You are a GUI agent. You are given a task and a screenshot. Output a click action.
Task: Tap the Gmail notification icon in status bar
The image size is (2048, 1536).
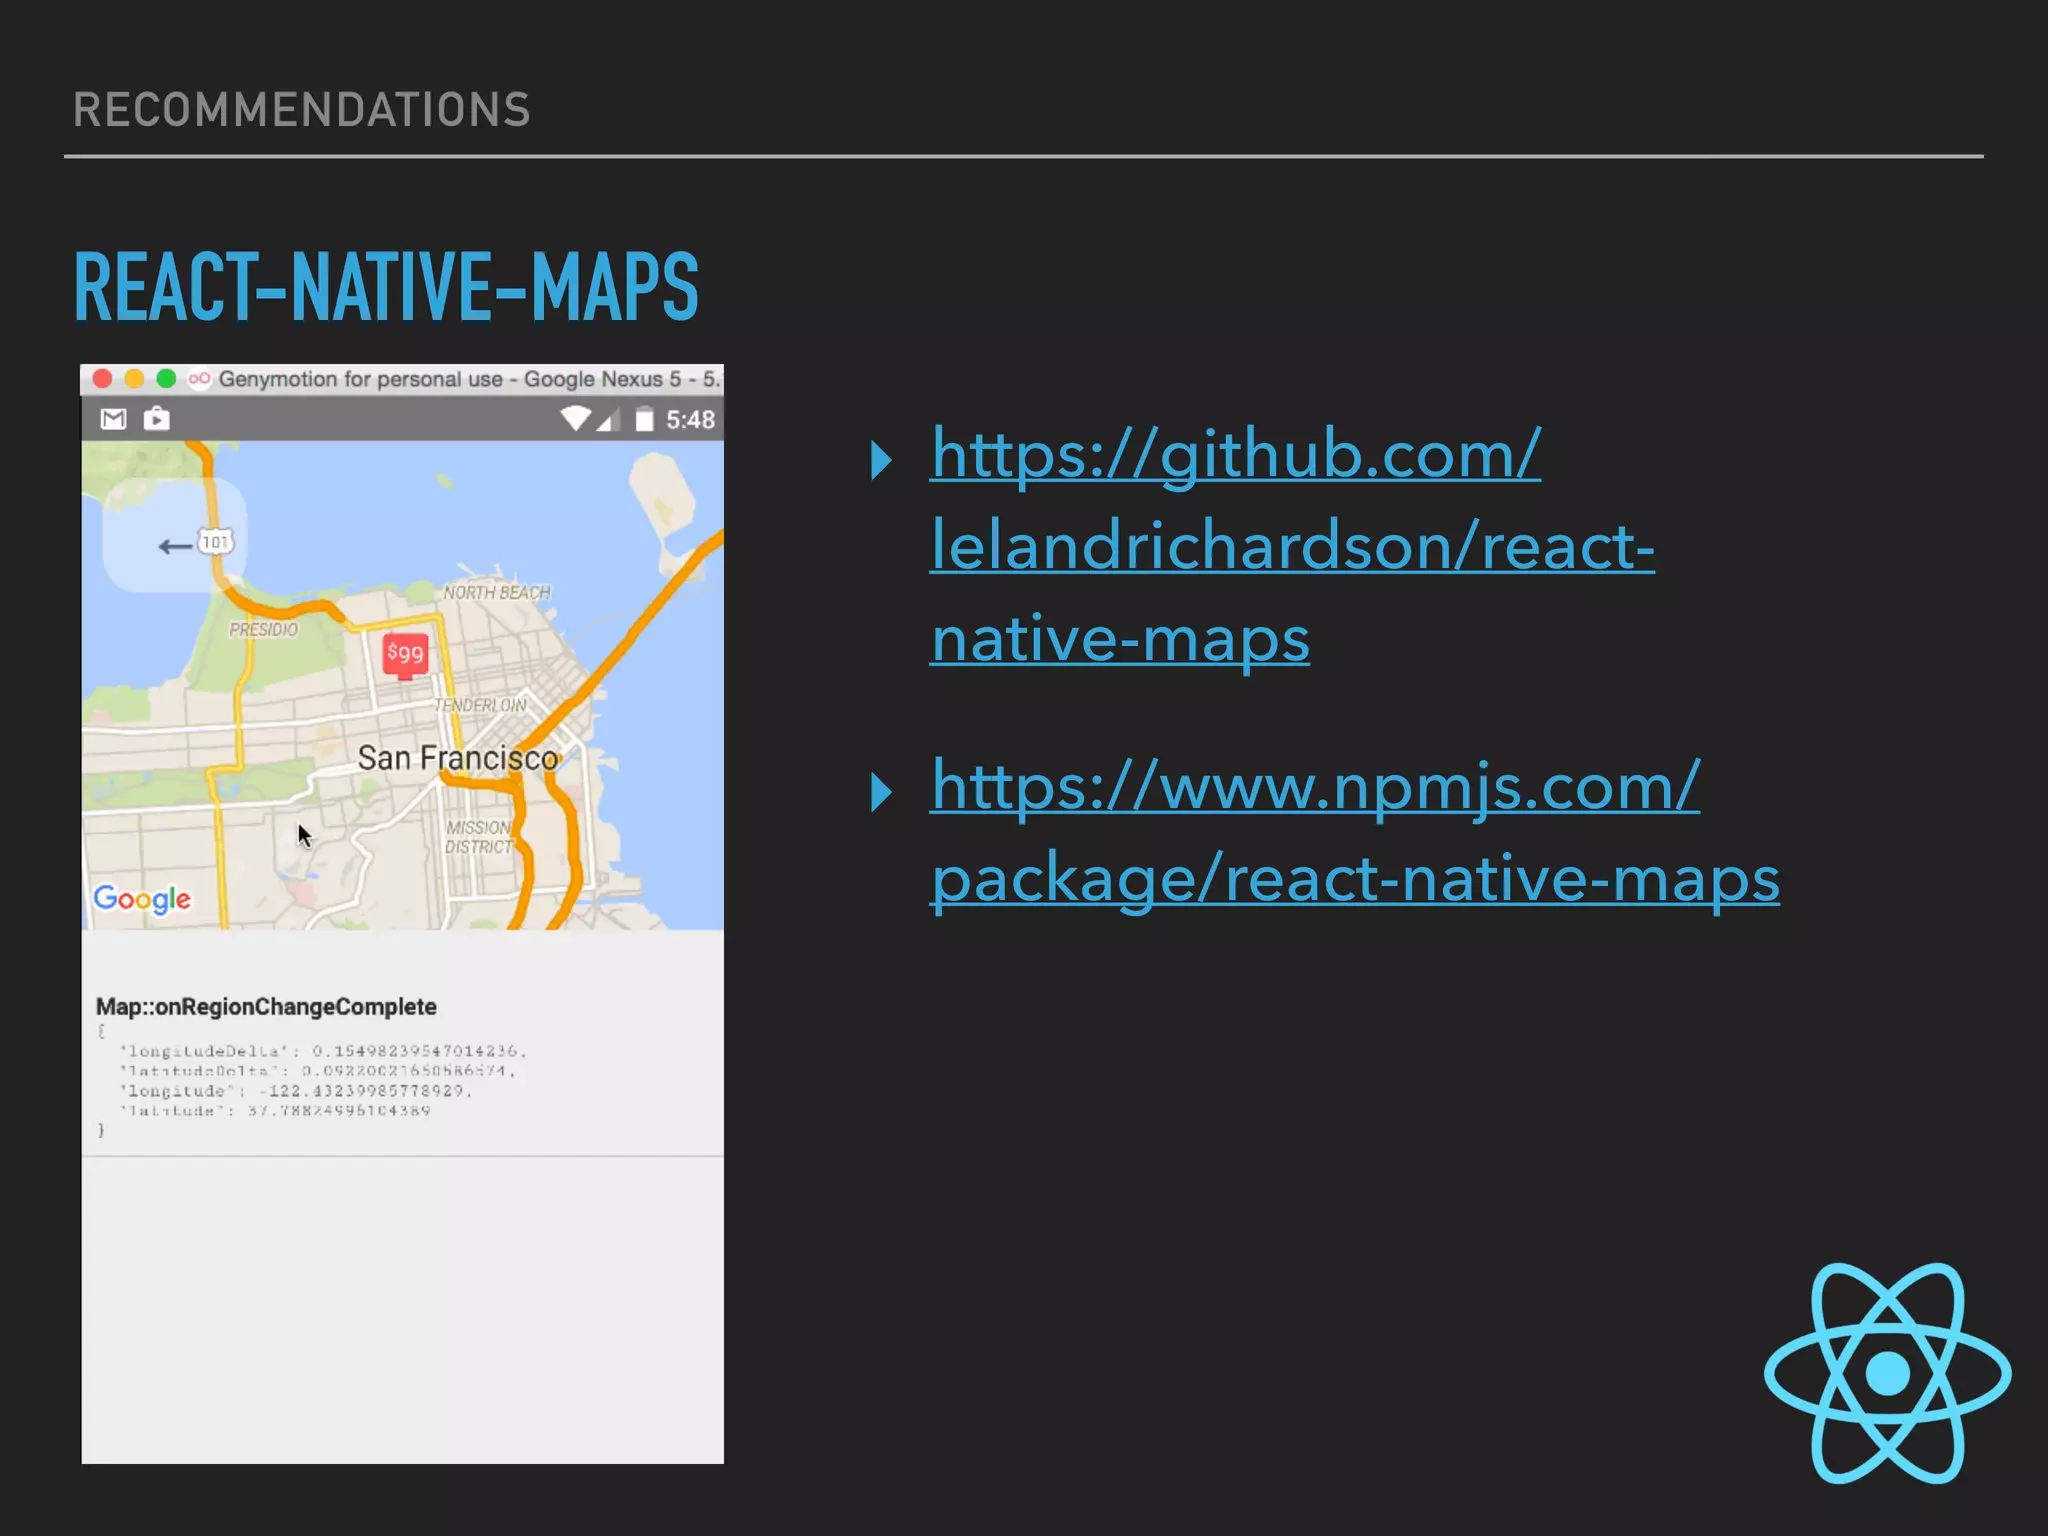pyautogui.click(x=113, y=419)
